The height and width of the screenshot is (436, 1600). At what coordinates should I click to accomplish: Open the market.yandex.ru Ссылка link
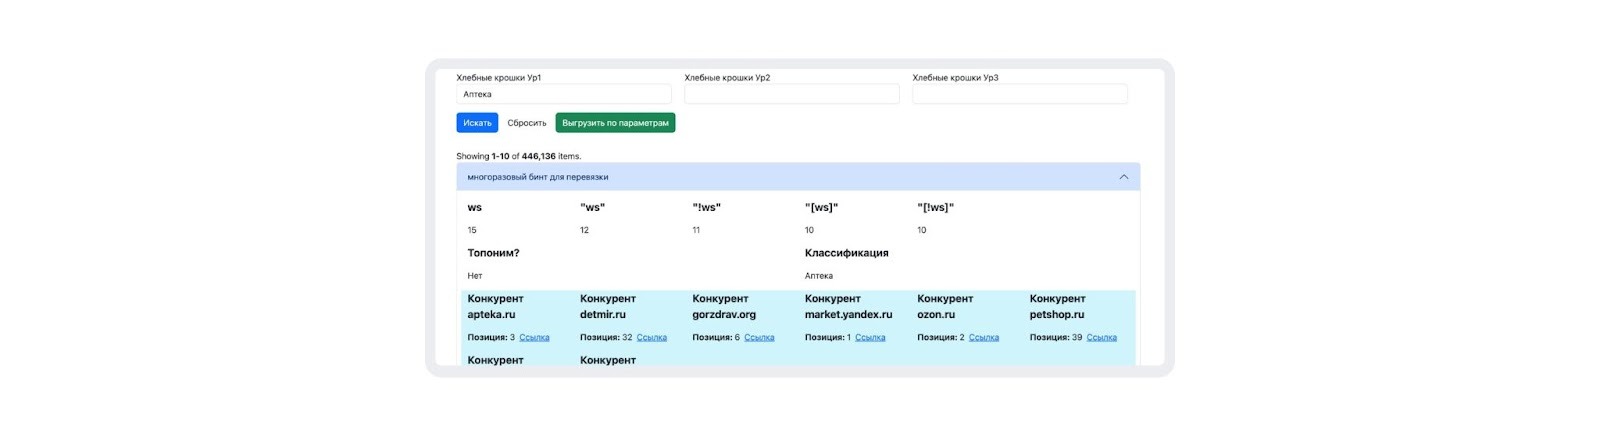point(870,338)
